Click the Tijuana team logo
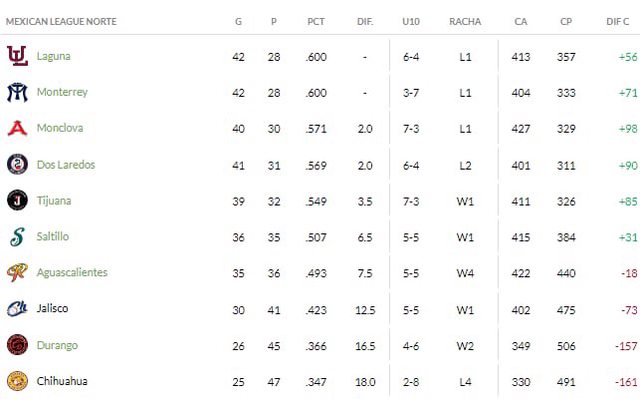The image size is (640, 404). [17, 201]
